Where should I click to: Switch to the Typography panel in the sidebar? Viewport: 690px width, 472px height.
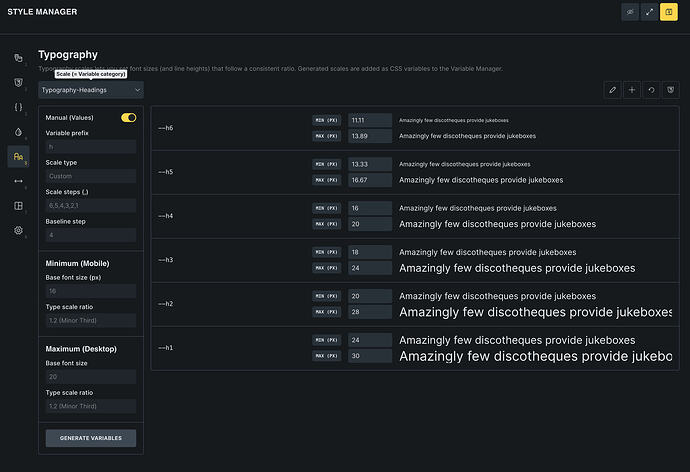point(18,156)
